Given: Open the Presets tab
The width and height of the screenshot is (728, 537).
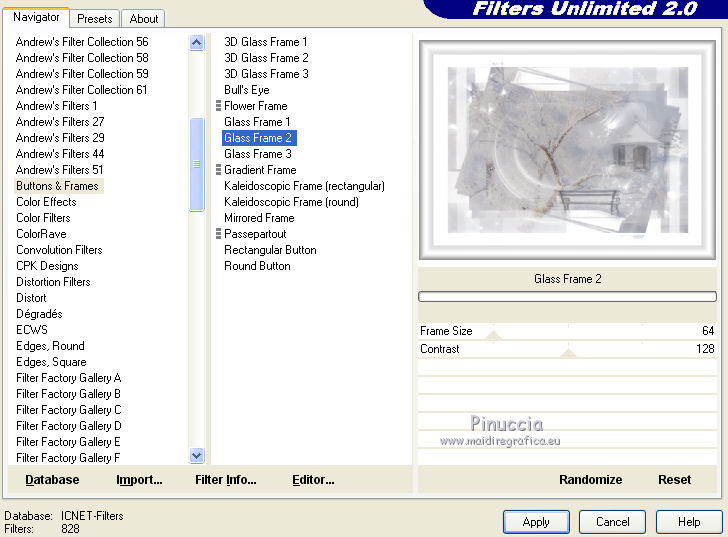Looking at the screenshot, I should (x=95, y=19).
